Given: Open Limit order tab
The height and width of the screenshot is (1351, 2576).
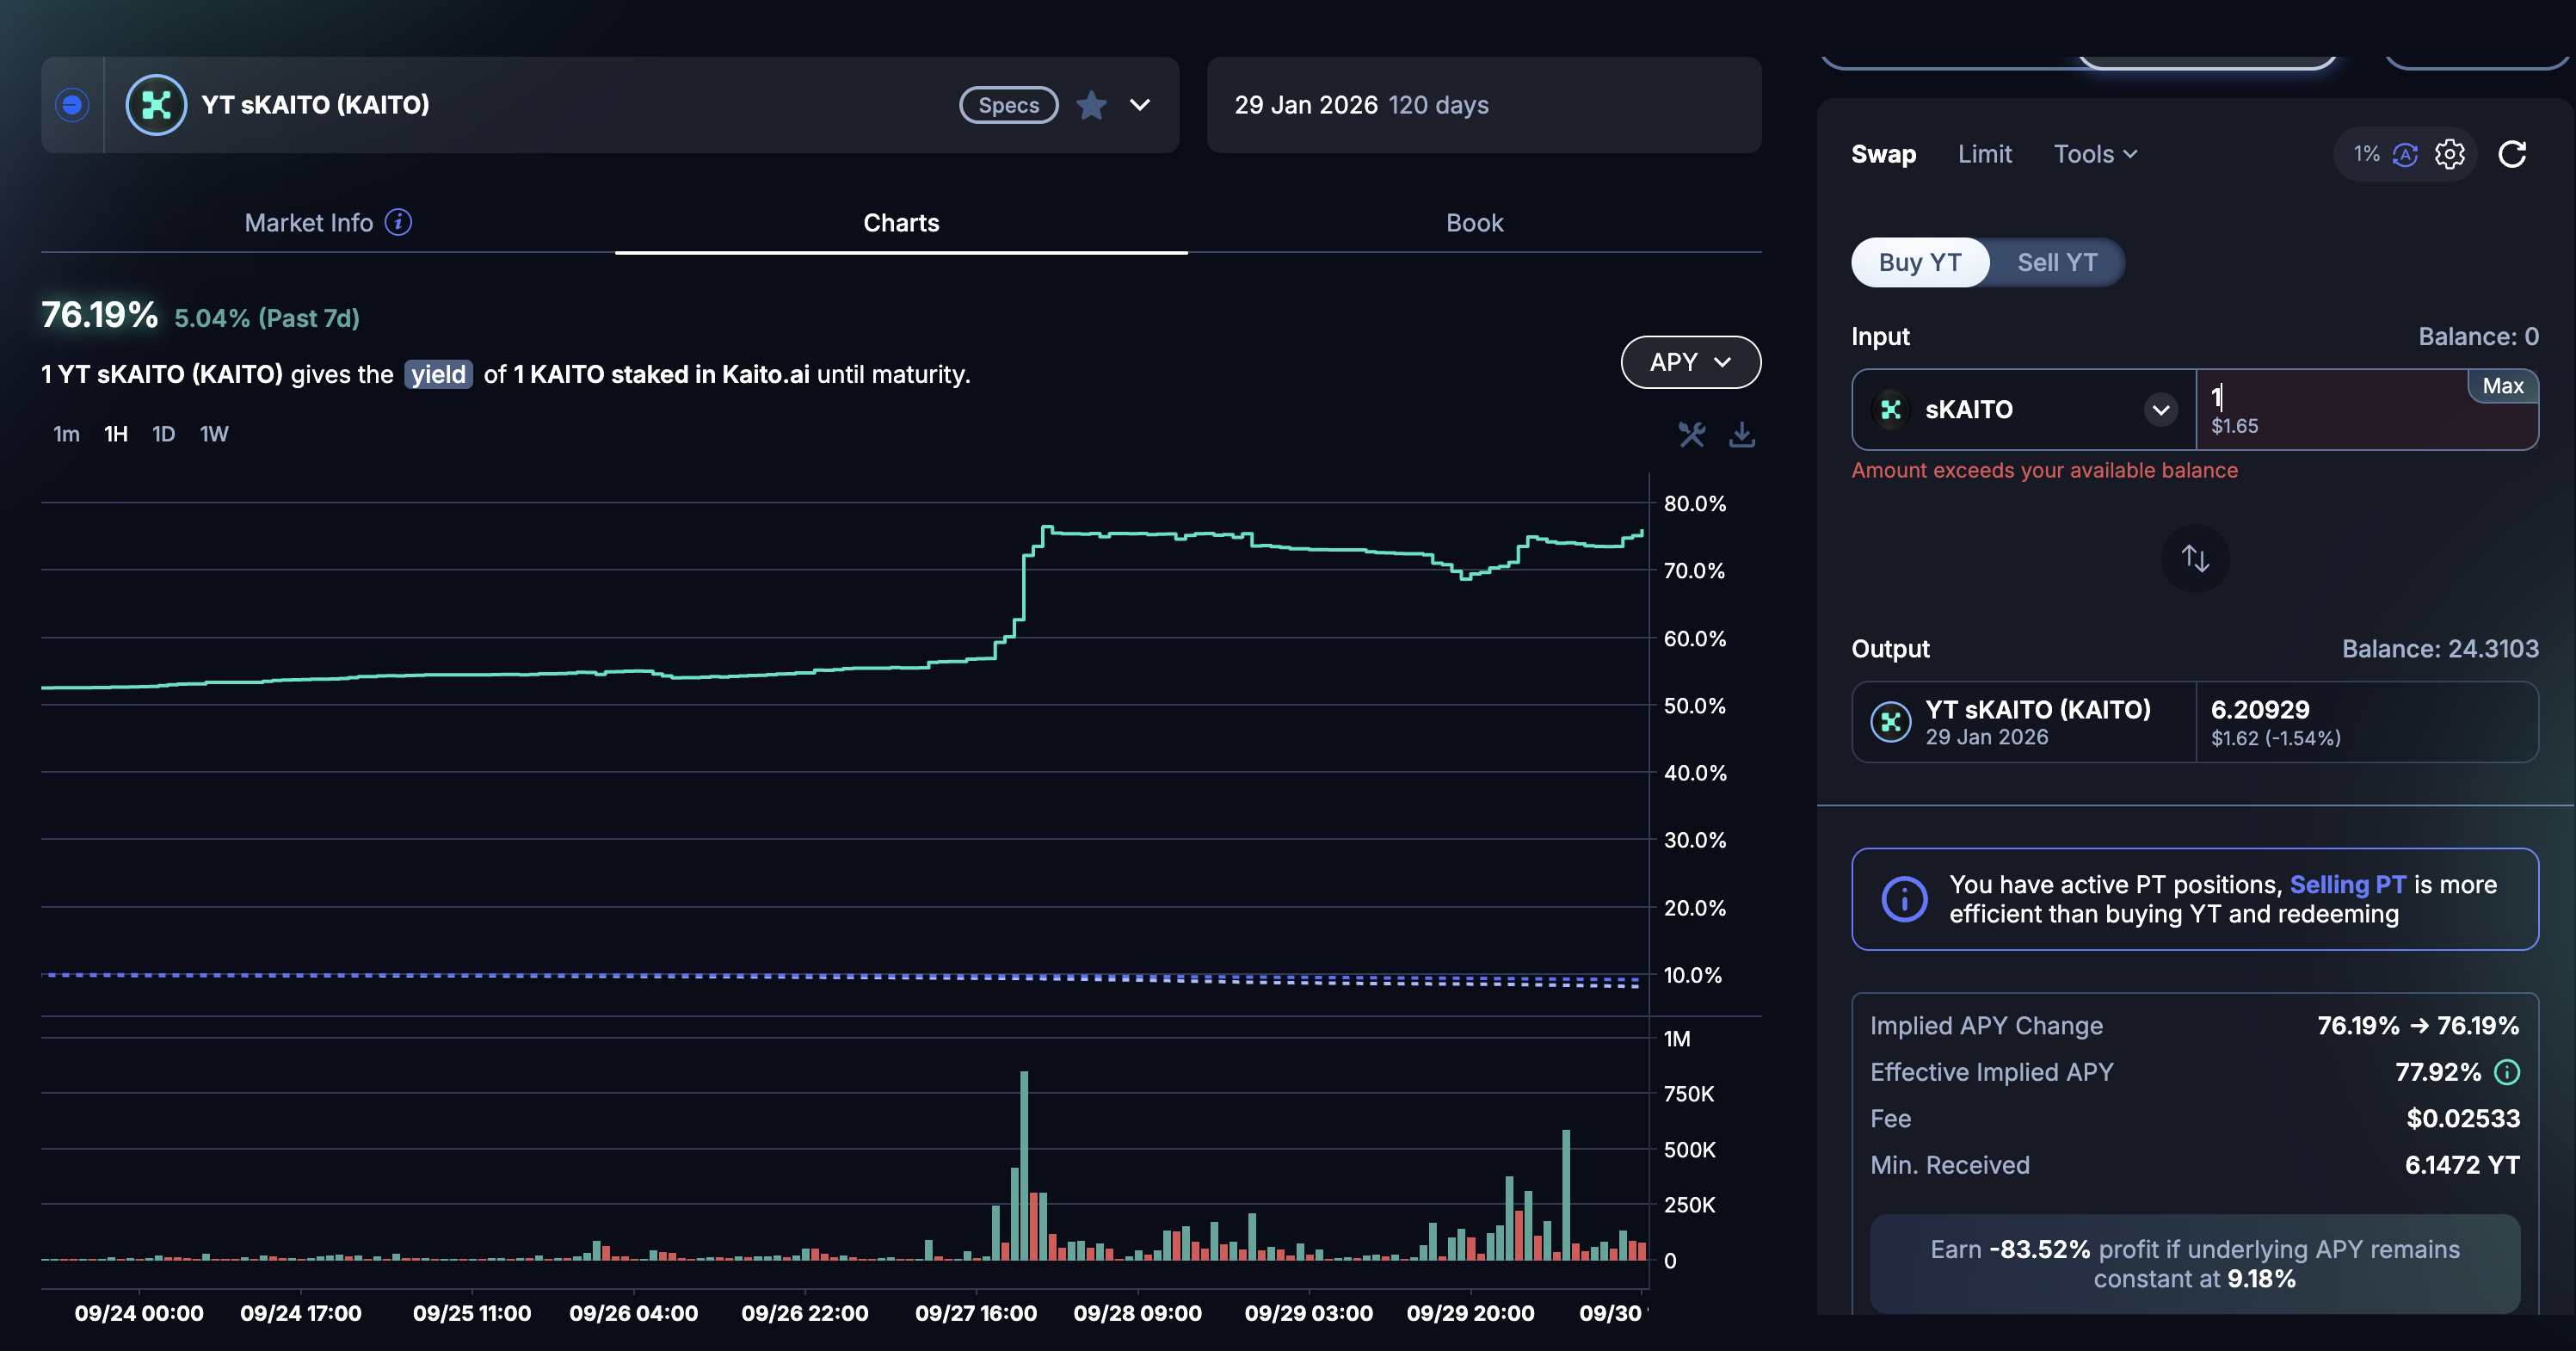Looking at the screenshot, I should pyautogui.click(x=1984, y=154).
